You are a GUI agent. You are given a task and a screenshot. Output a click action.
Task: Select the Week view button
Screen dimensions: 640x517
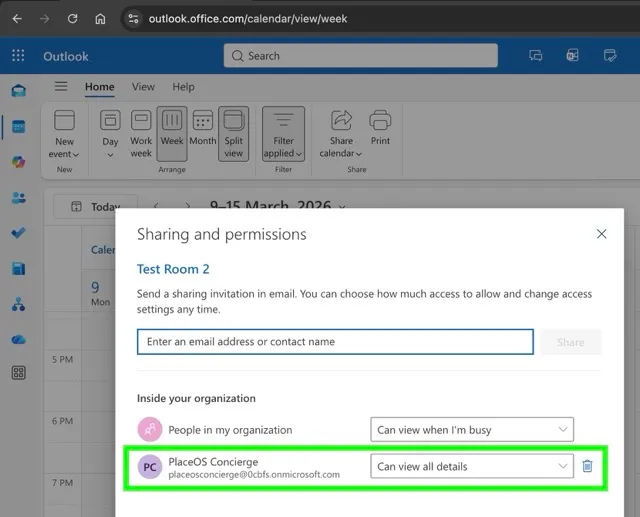(x=172, y=134)
